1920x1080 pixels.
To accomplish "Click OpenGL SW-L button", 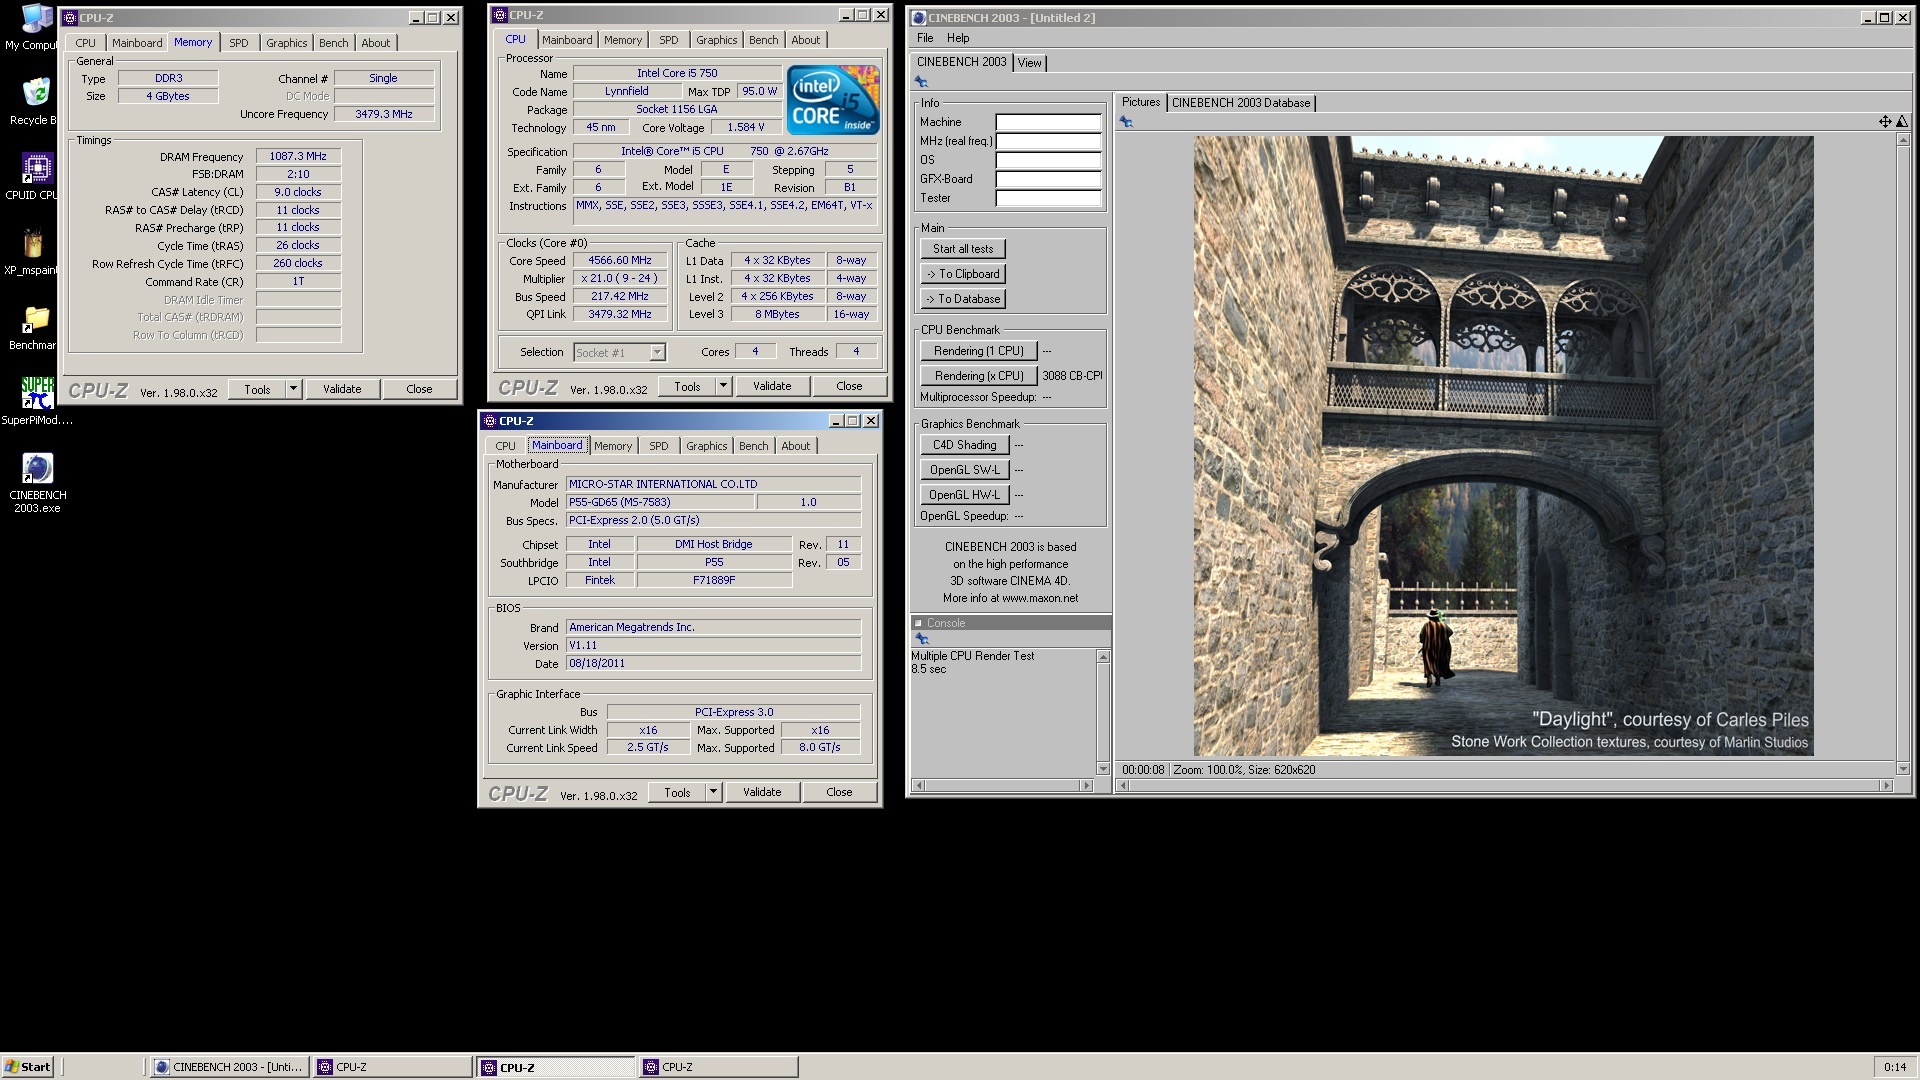I will click(x=964, y=470).
